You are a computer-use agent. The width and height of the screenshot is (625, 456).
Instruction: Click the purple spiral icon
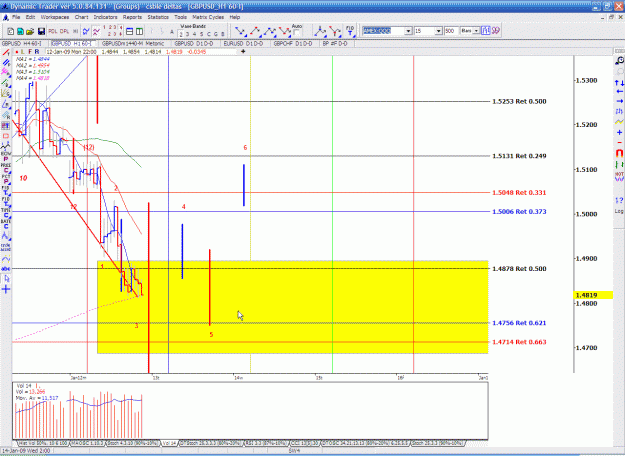(x=496, y=31)
